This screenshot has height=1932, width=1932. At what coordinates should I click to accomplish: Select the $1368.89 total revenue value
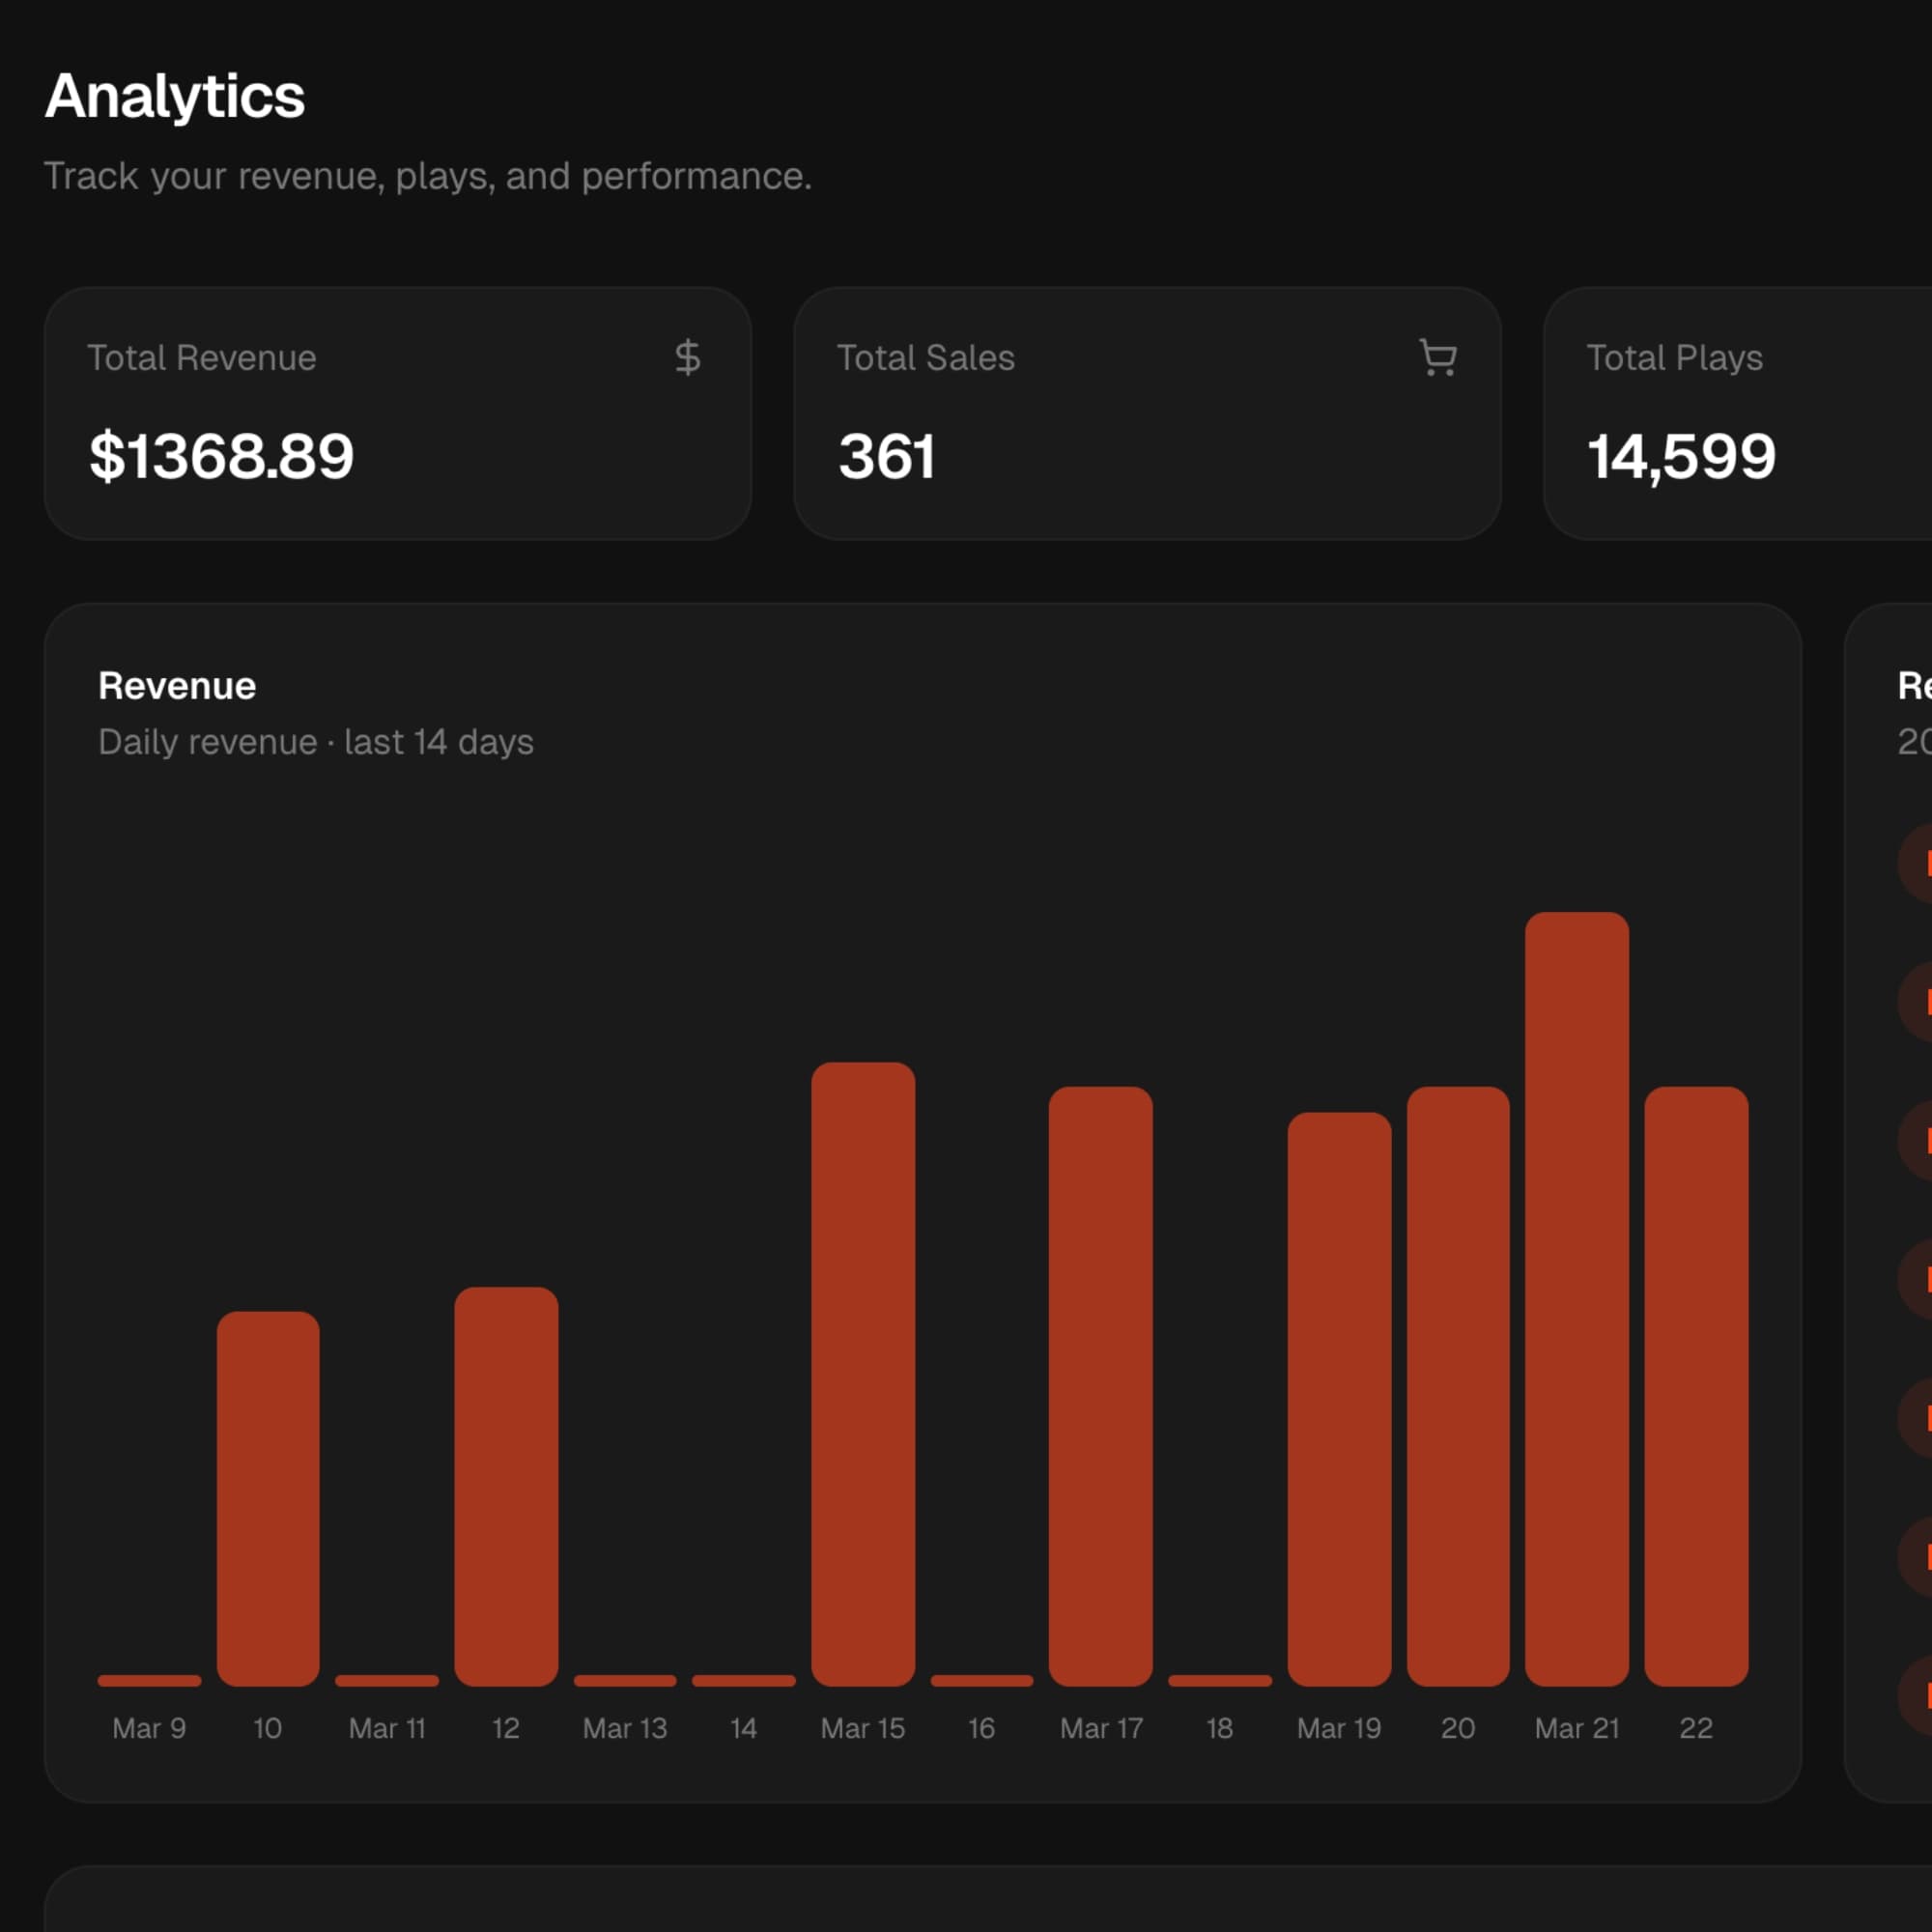pyautogui.click(x=222, y=457)
